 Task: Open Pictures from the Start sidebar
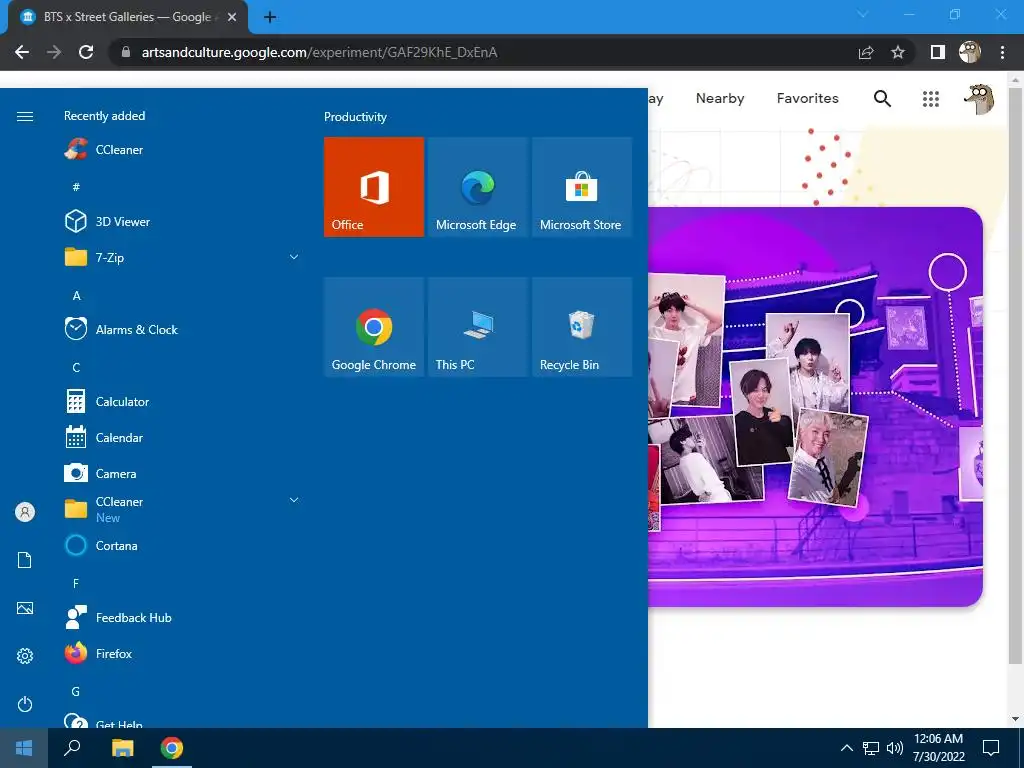point(25,608)
